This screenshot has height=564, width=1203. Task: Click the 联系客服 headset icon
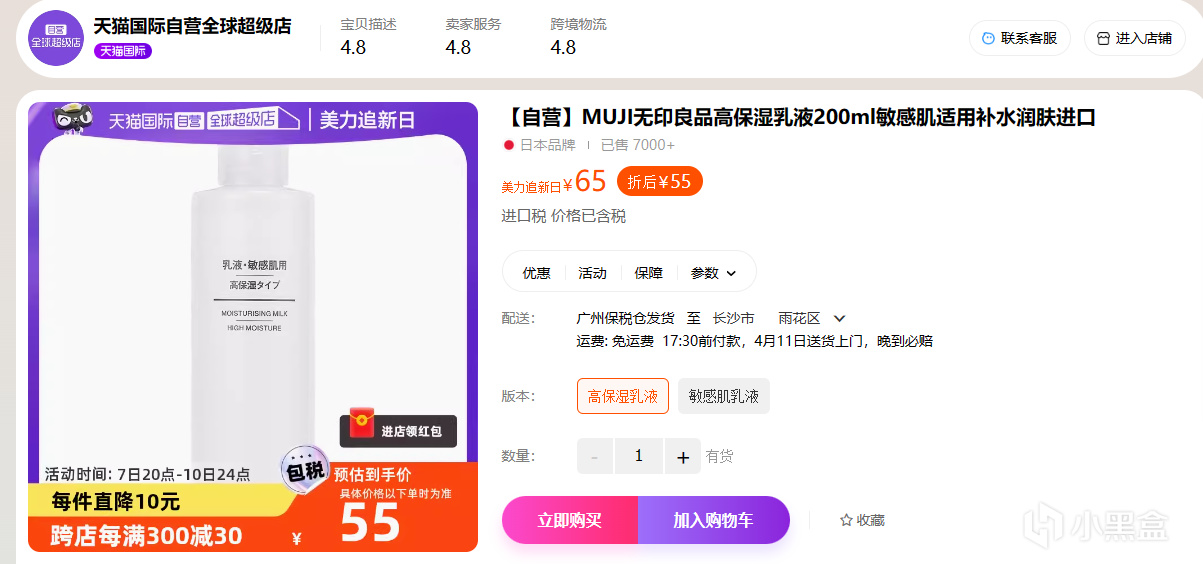tap(988, 38)
